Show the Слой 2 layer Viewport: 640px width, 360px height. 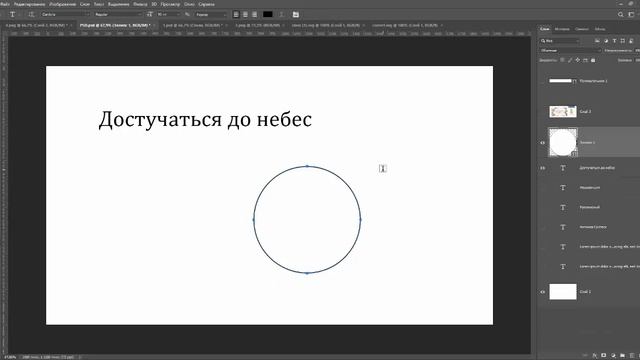point(542,111)
